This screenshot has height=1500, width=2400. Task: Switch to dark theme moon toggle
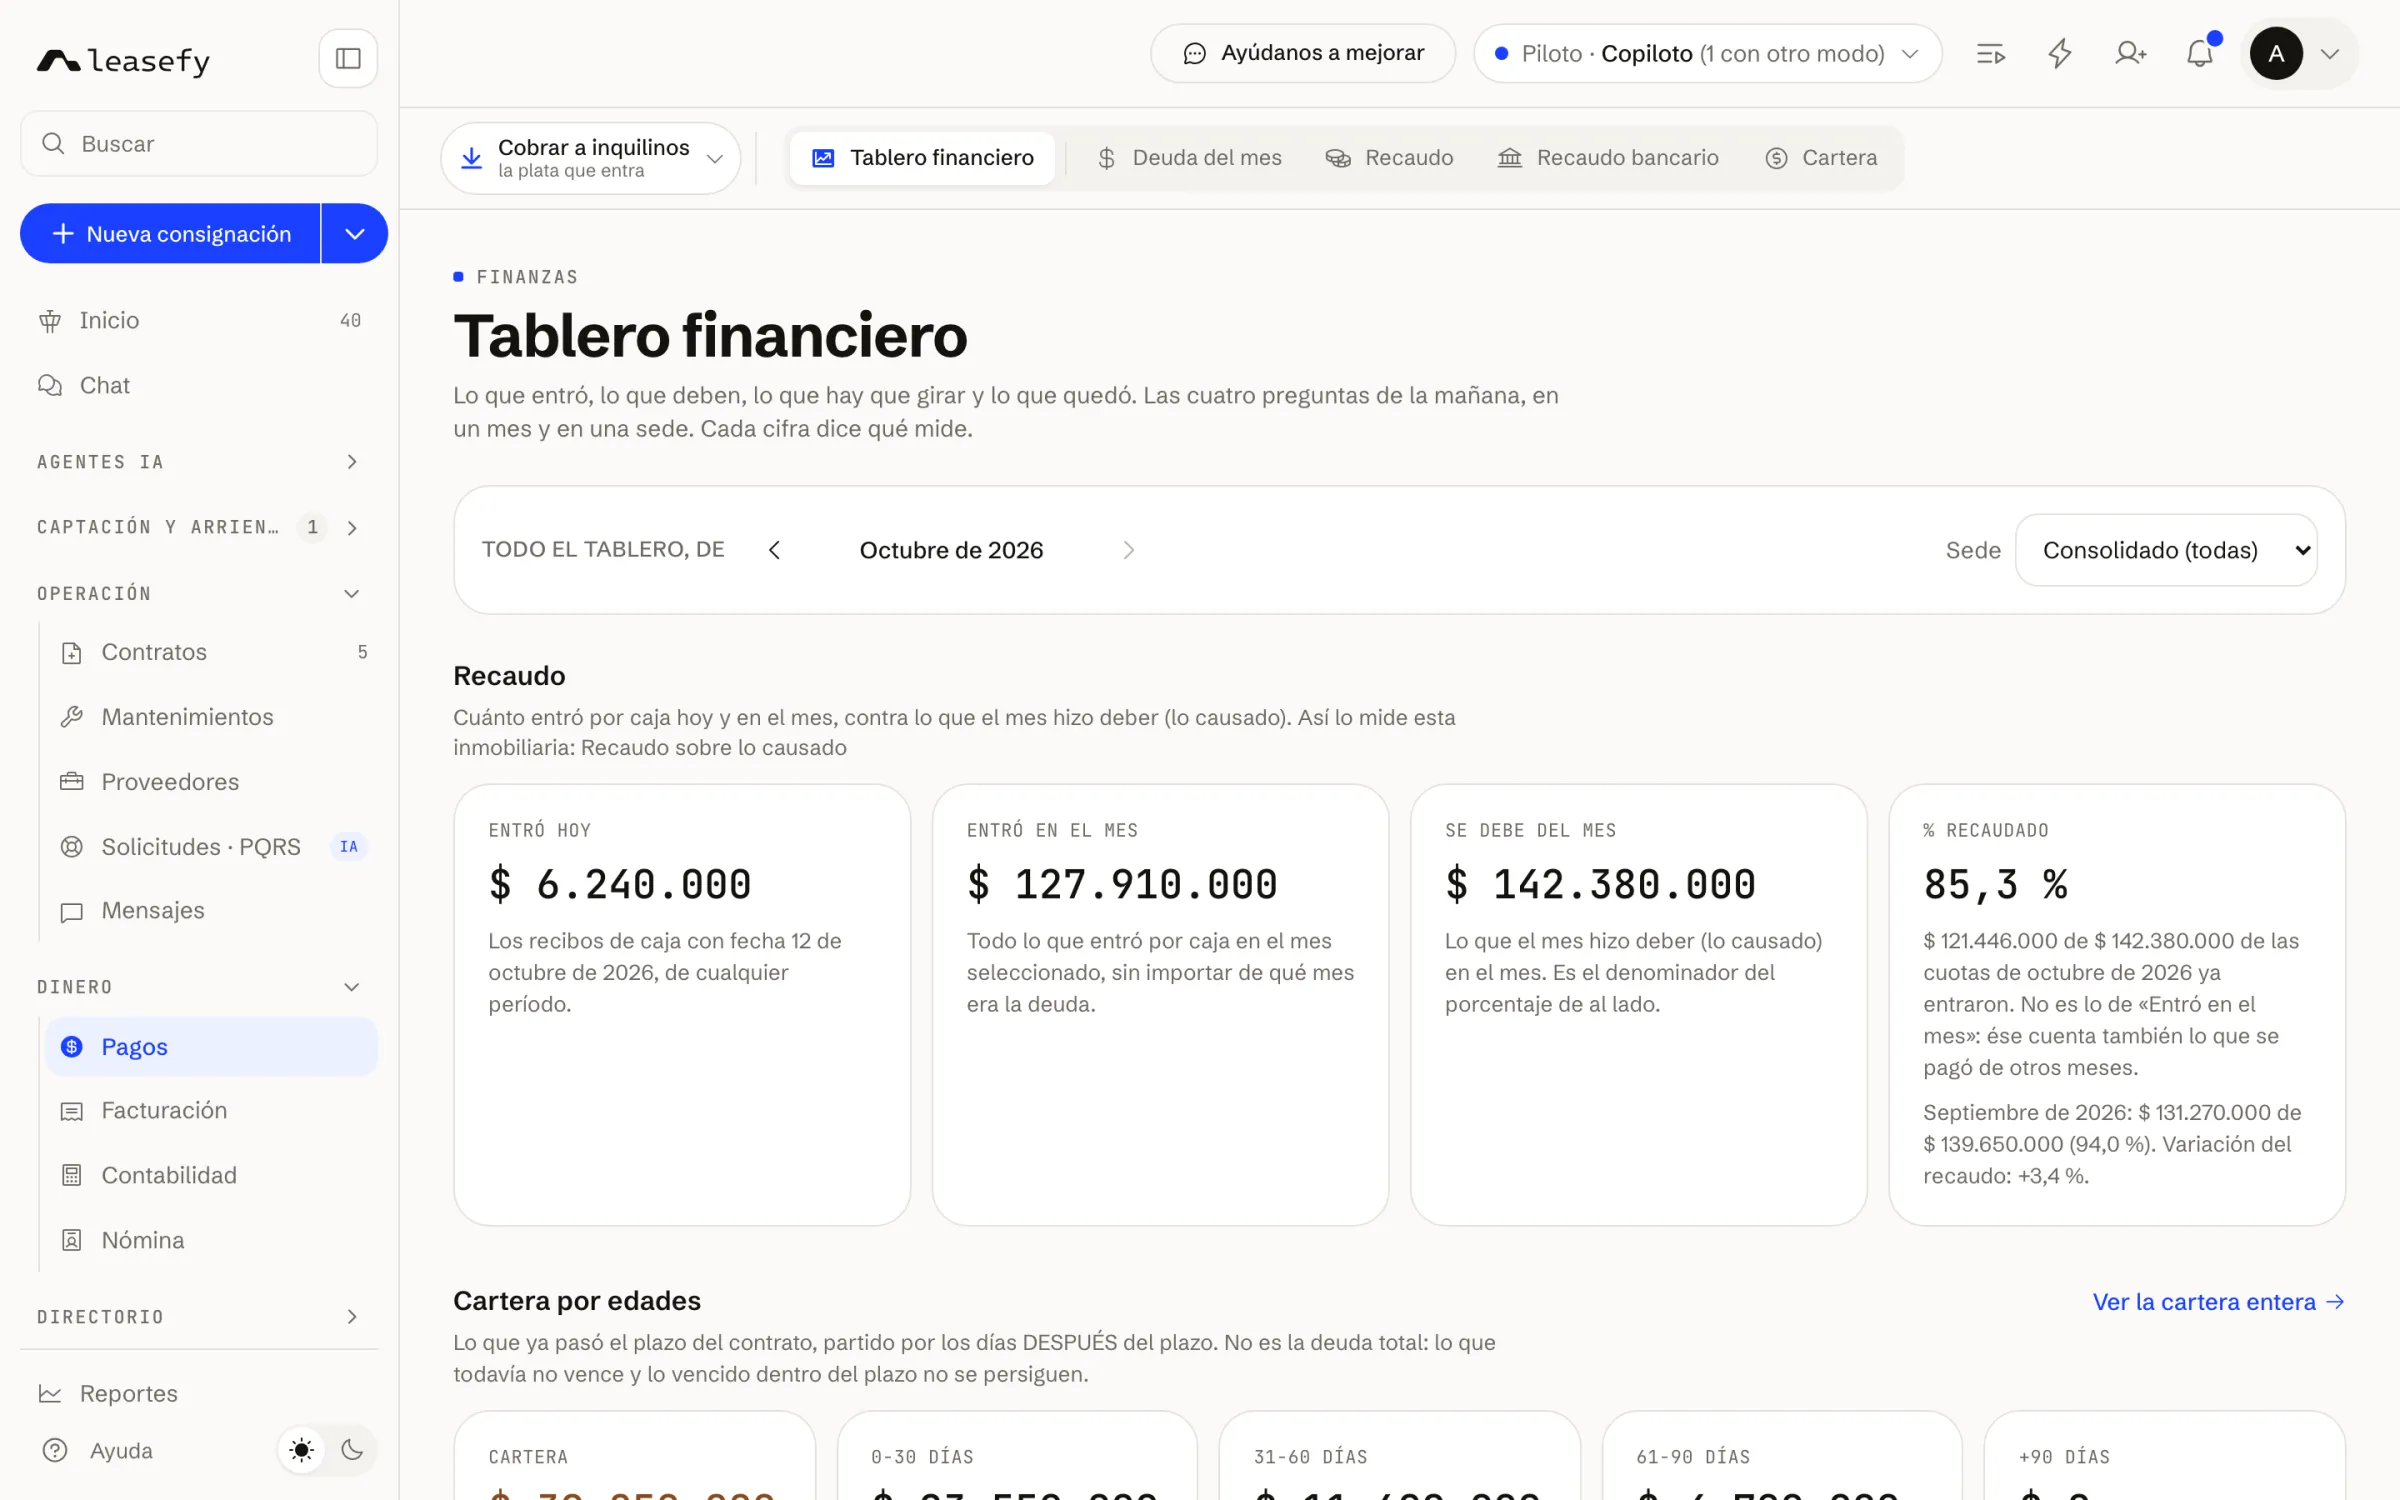click(x=352, y=1450)
